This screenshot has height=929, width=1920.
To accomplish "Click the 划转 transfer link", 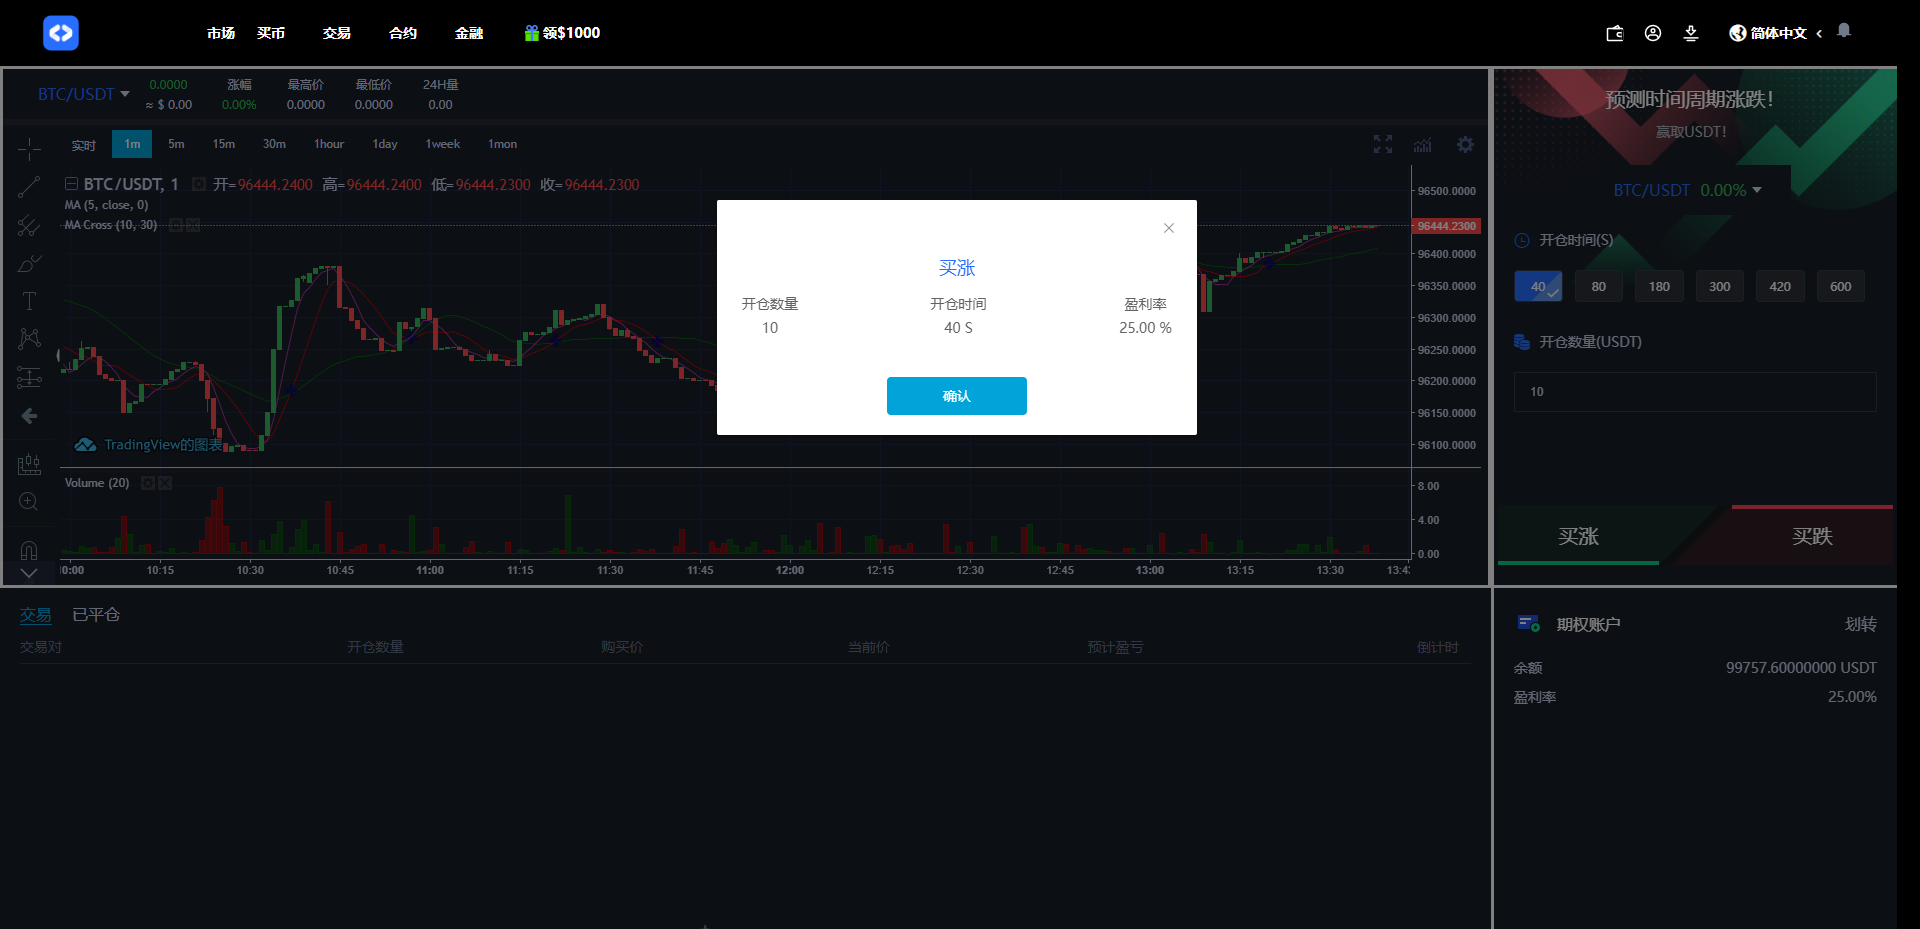I will coord(1860,624).
